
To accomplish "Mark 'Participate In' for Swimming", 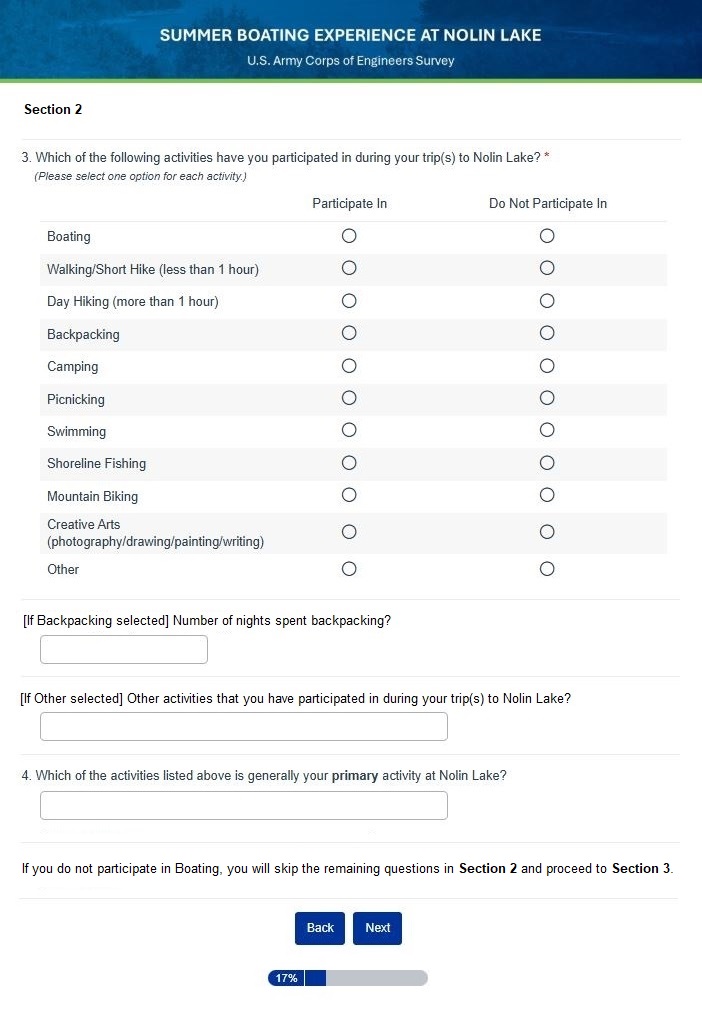I will 349,431.
